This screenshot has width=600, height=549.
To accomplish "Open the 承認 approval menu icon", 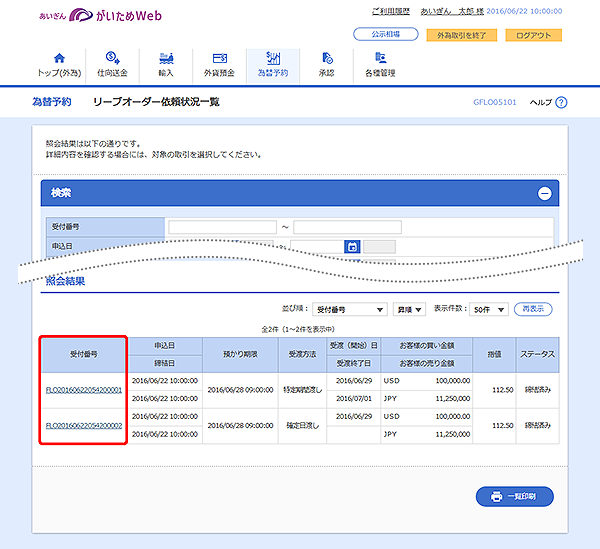I will pyautogui.click(x=327, y=59).
